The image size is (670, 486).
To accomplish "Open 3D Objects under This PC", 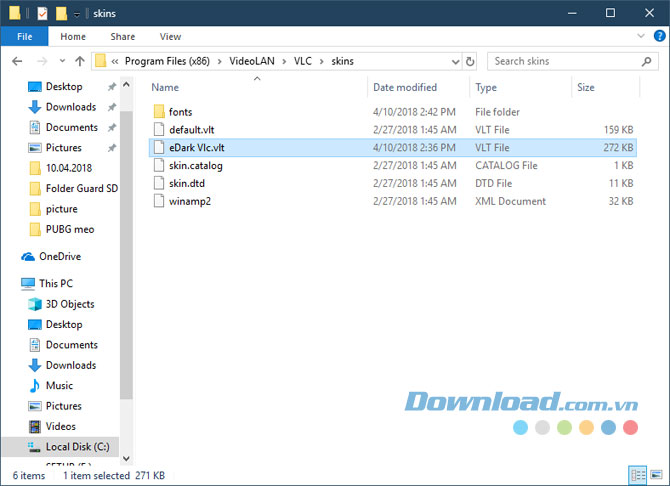I will (x=70, y=304).
